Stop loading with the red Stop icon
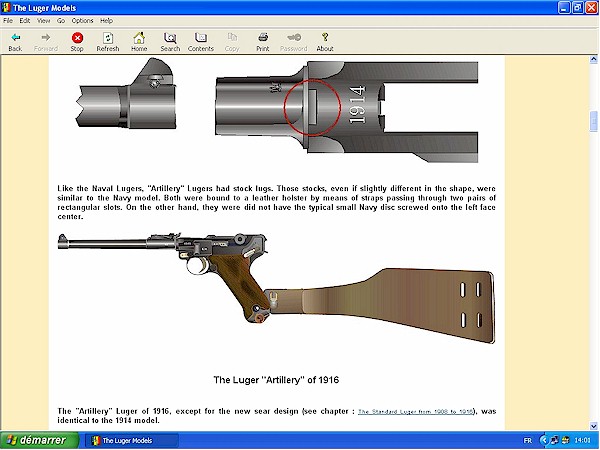Image resolution: width=600 pixels, height=450 pixels. [x=77, y=42]
